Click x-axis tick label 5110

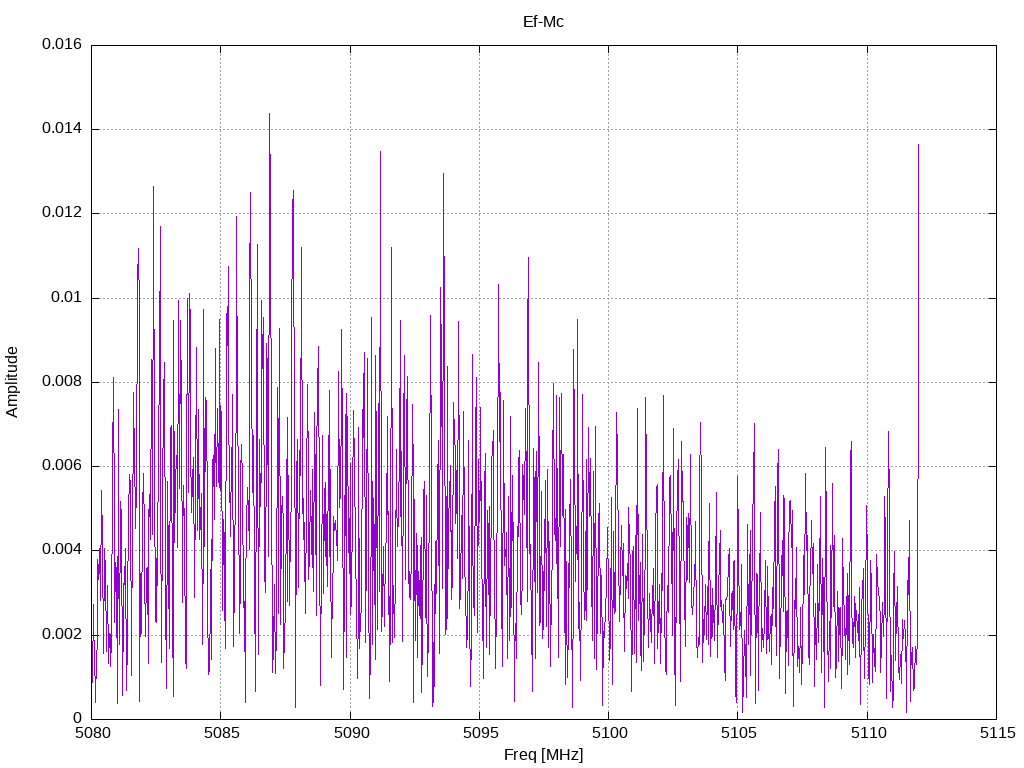pyautogui.click(x=868, y=733)
